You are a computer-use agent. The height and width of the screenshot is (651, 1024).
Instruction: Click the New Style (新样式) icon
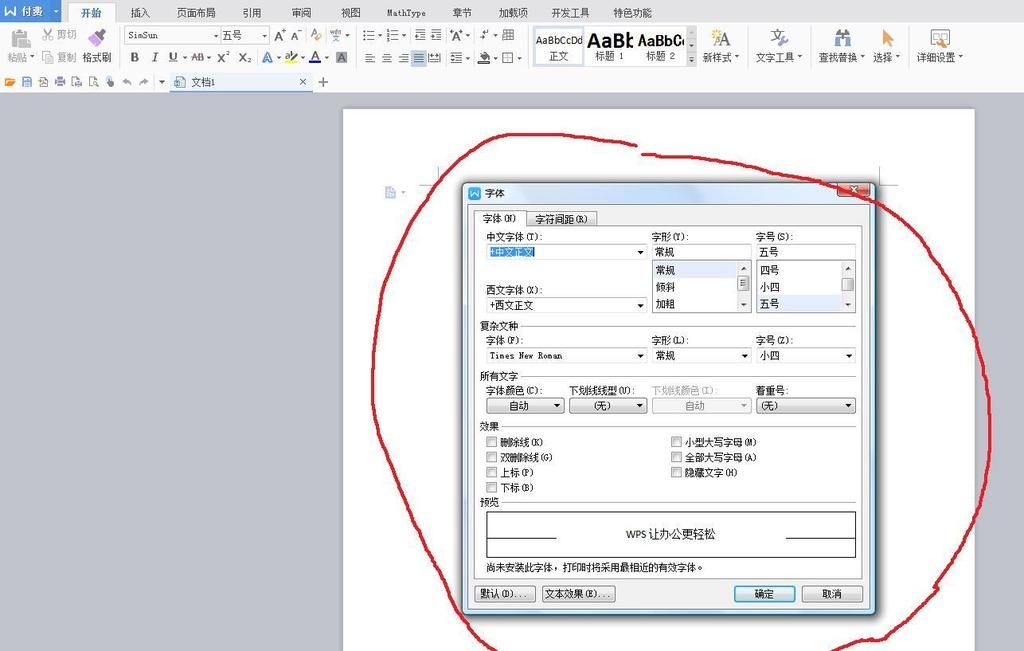(720, 37)
